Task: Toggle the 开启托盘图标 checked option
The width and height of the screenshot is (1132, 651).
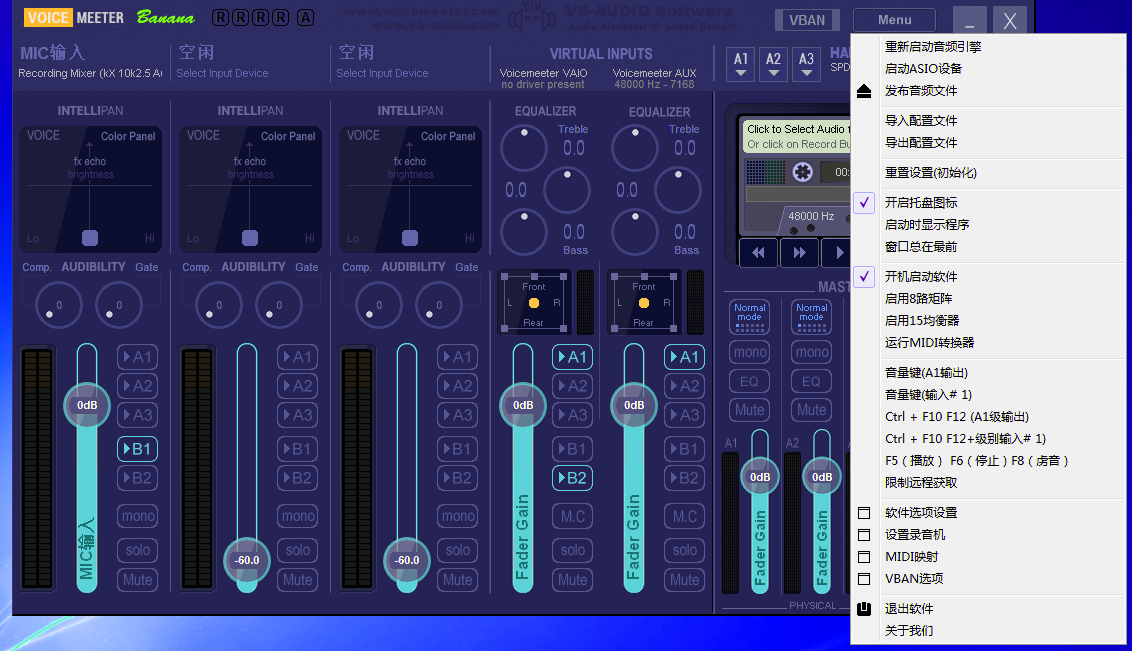Action: click(x=920, y=203)
